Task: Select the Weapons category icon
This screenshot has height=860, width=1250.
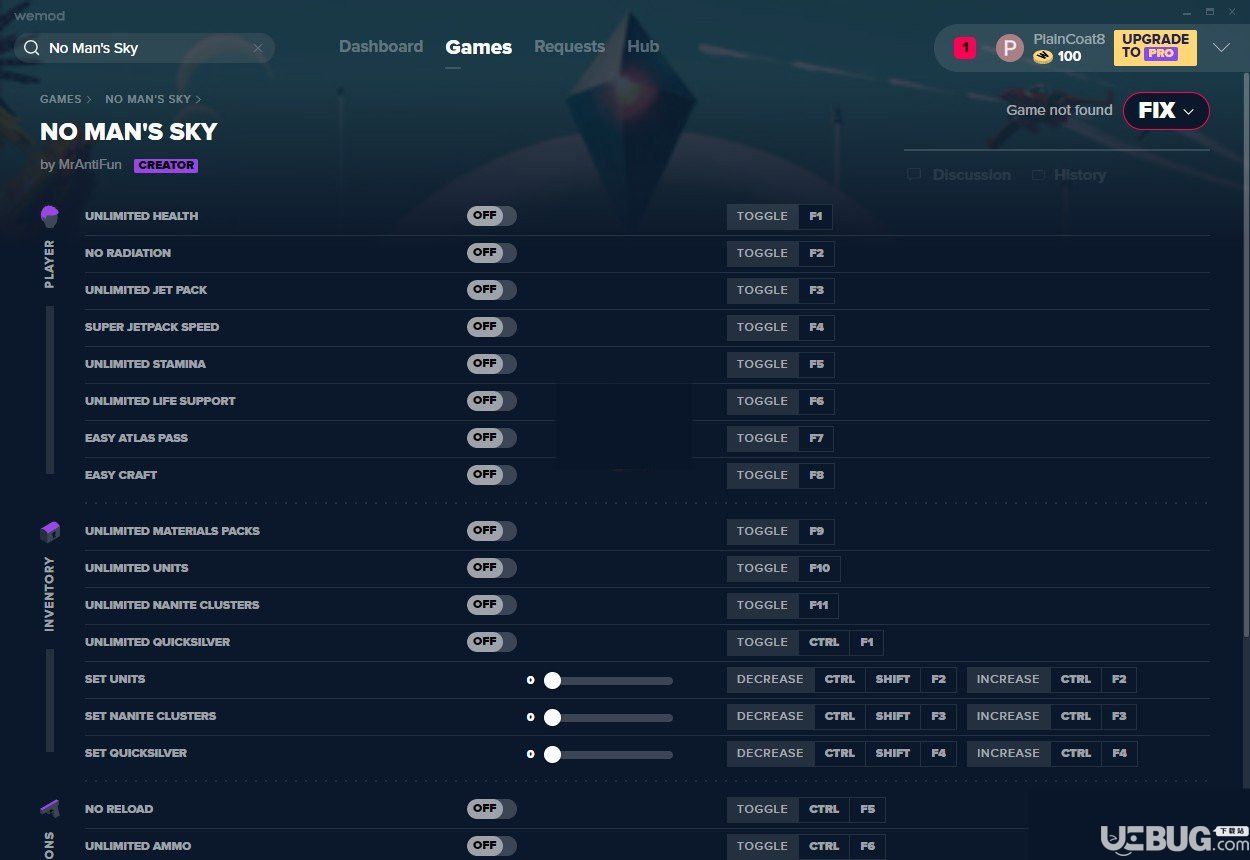Action: click(x=50, y=808)
